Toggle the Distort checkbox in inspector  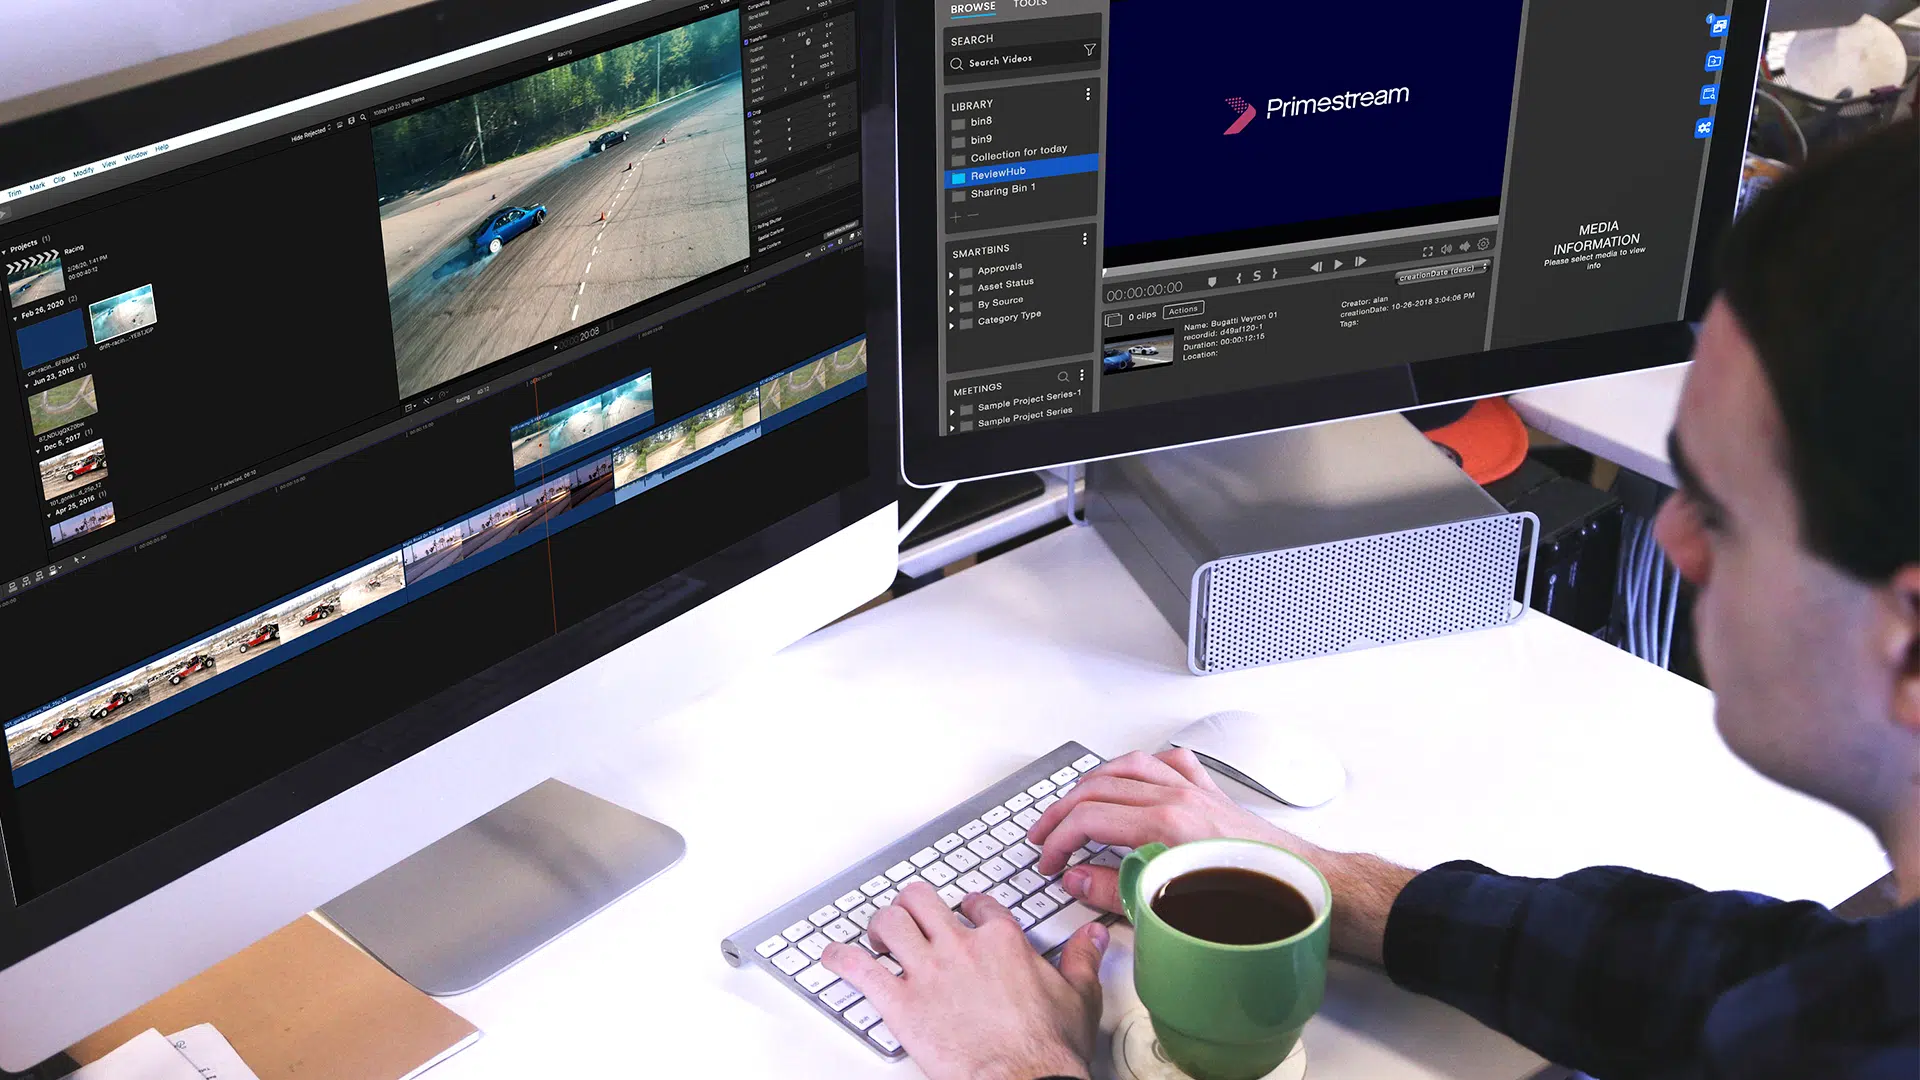[x=752, y=174]
